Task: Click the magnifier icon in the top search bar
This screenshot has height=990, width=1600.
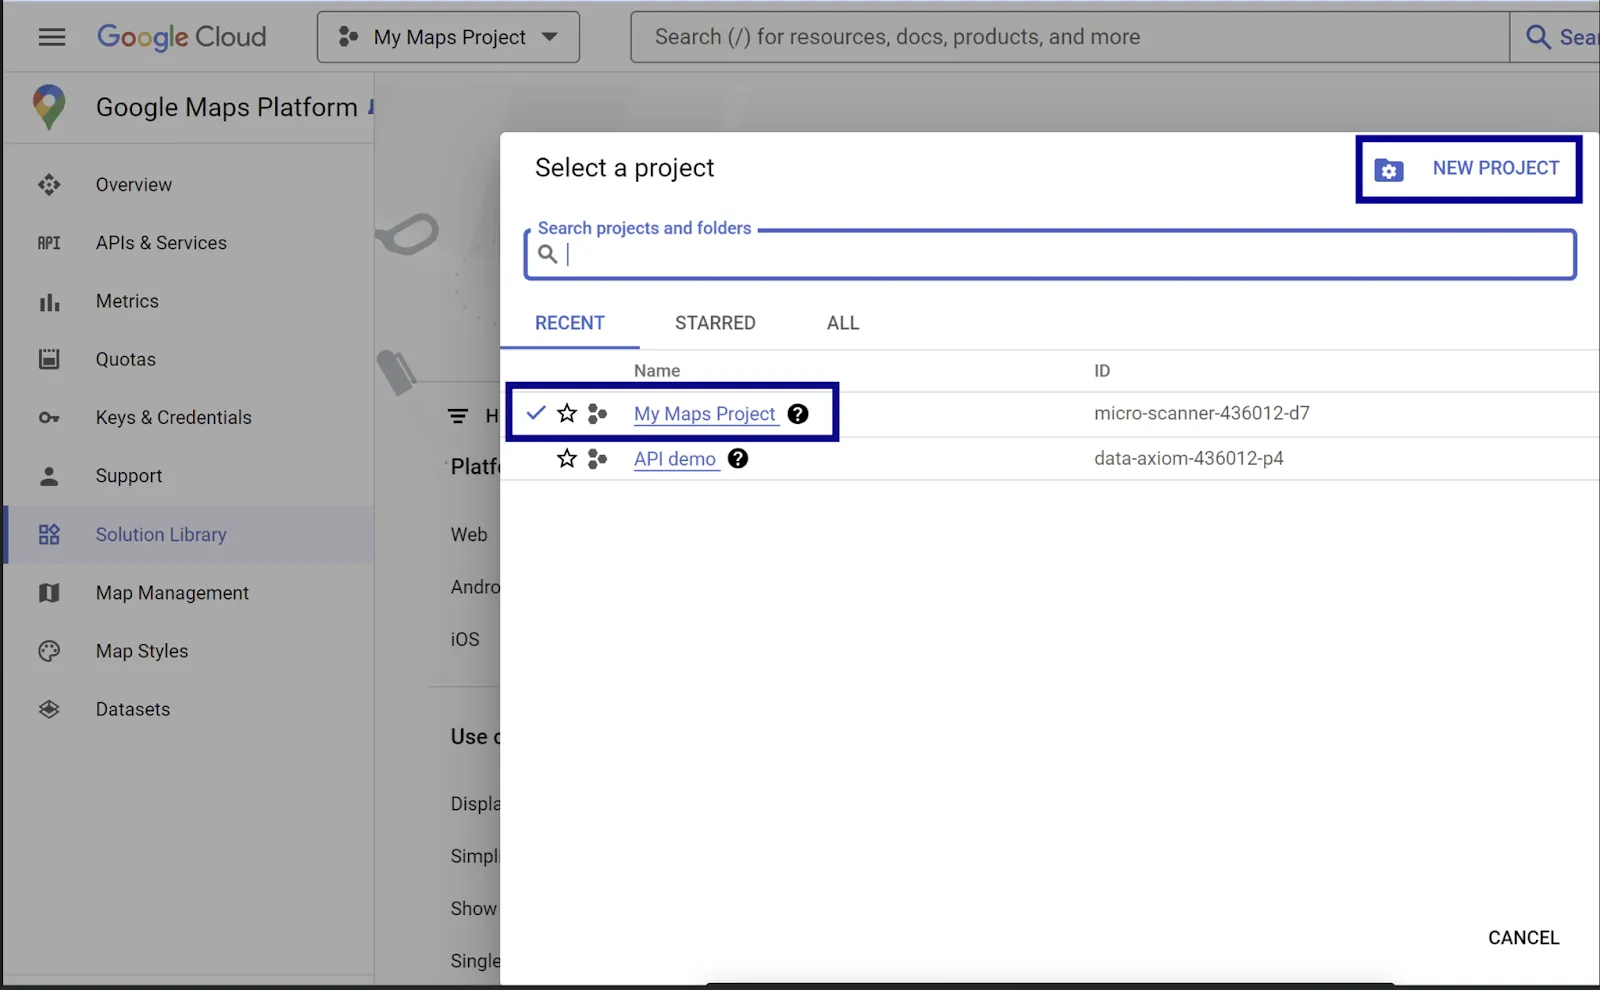Action: pos(1538,37)
